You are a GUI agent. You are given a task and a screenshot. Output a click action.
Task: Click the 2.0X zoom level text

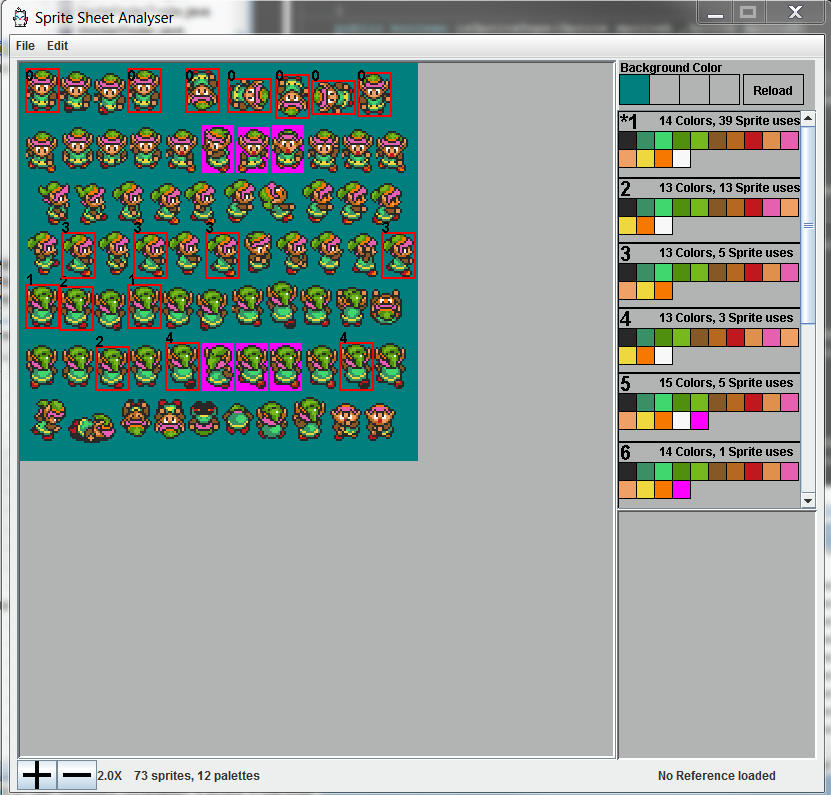(110, 776)
